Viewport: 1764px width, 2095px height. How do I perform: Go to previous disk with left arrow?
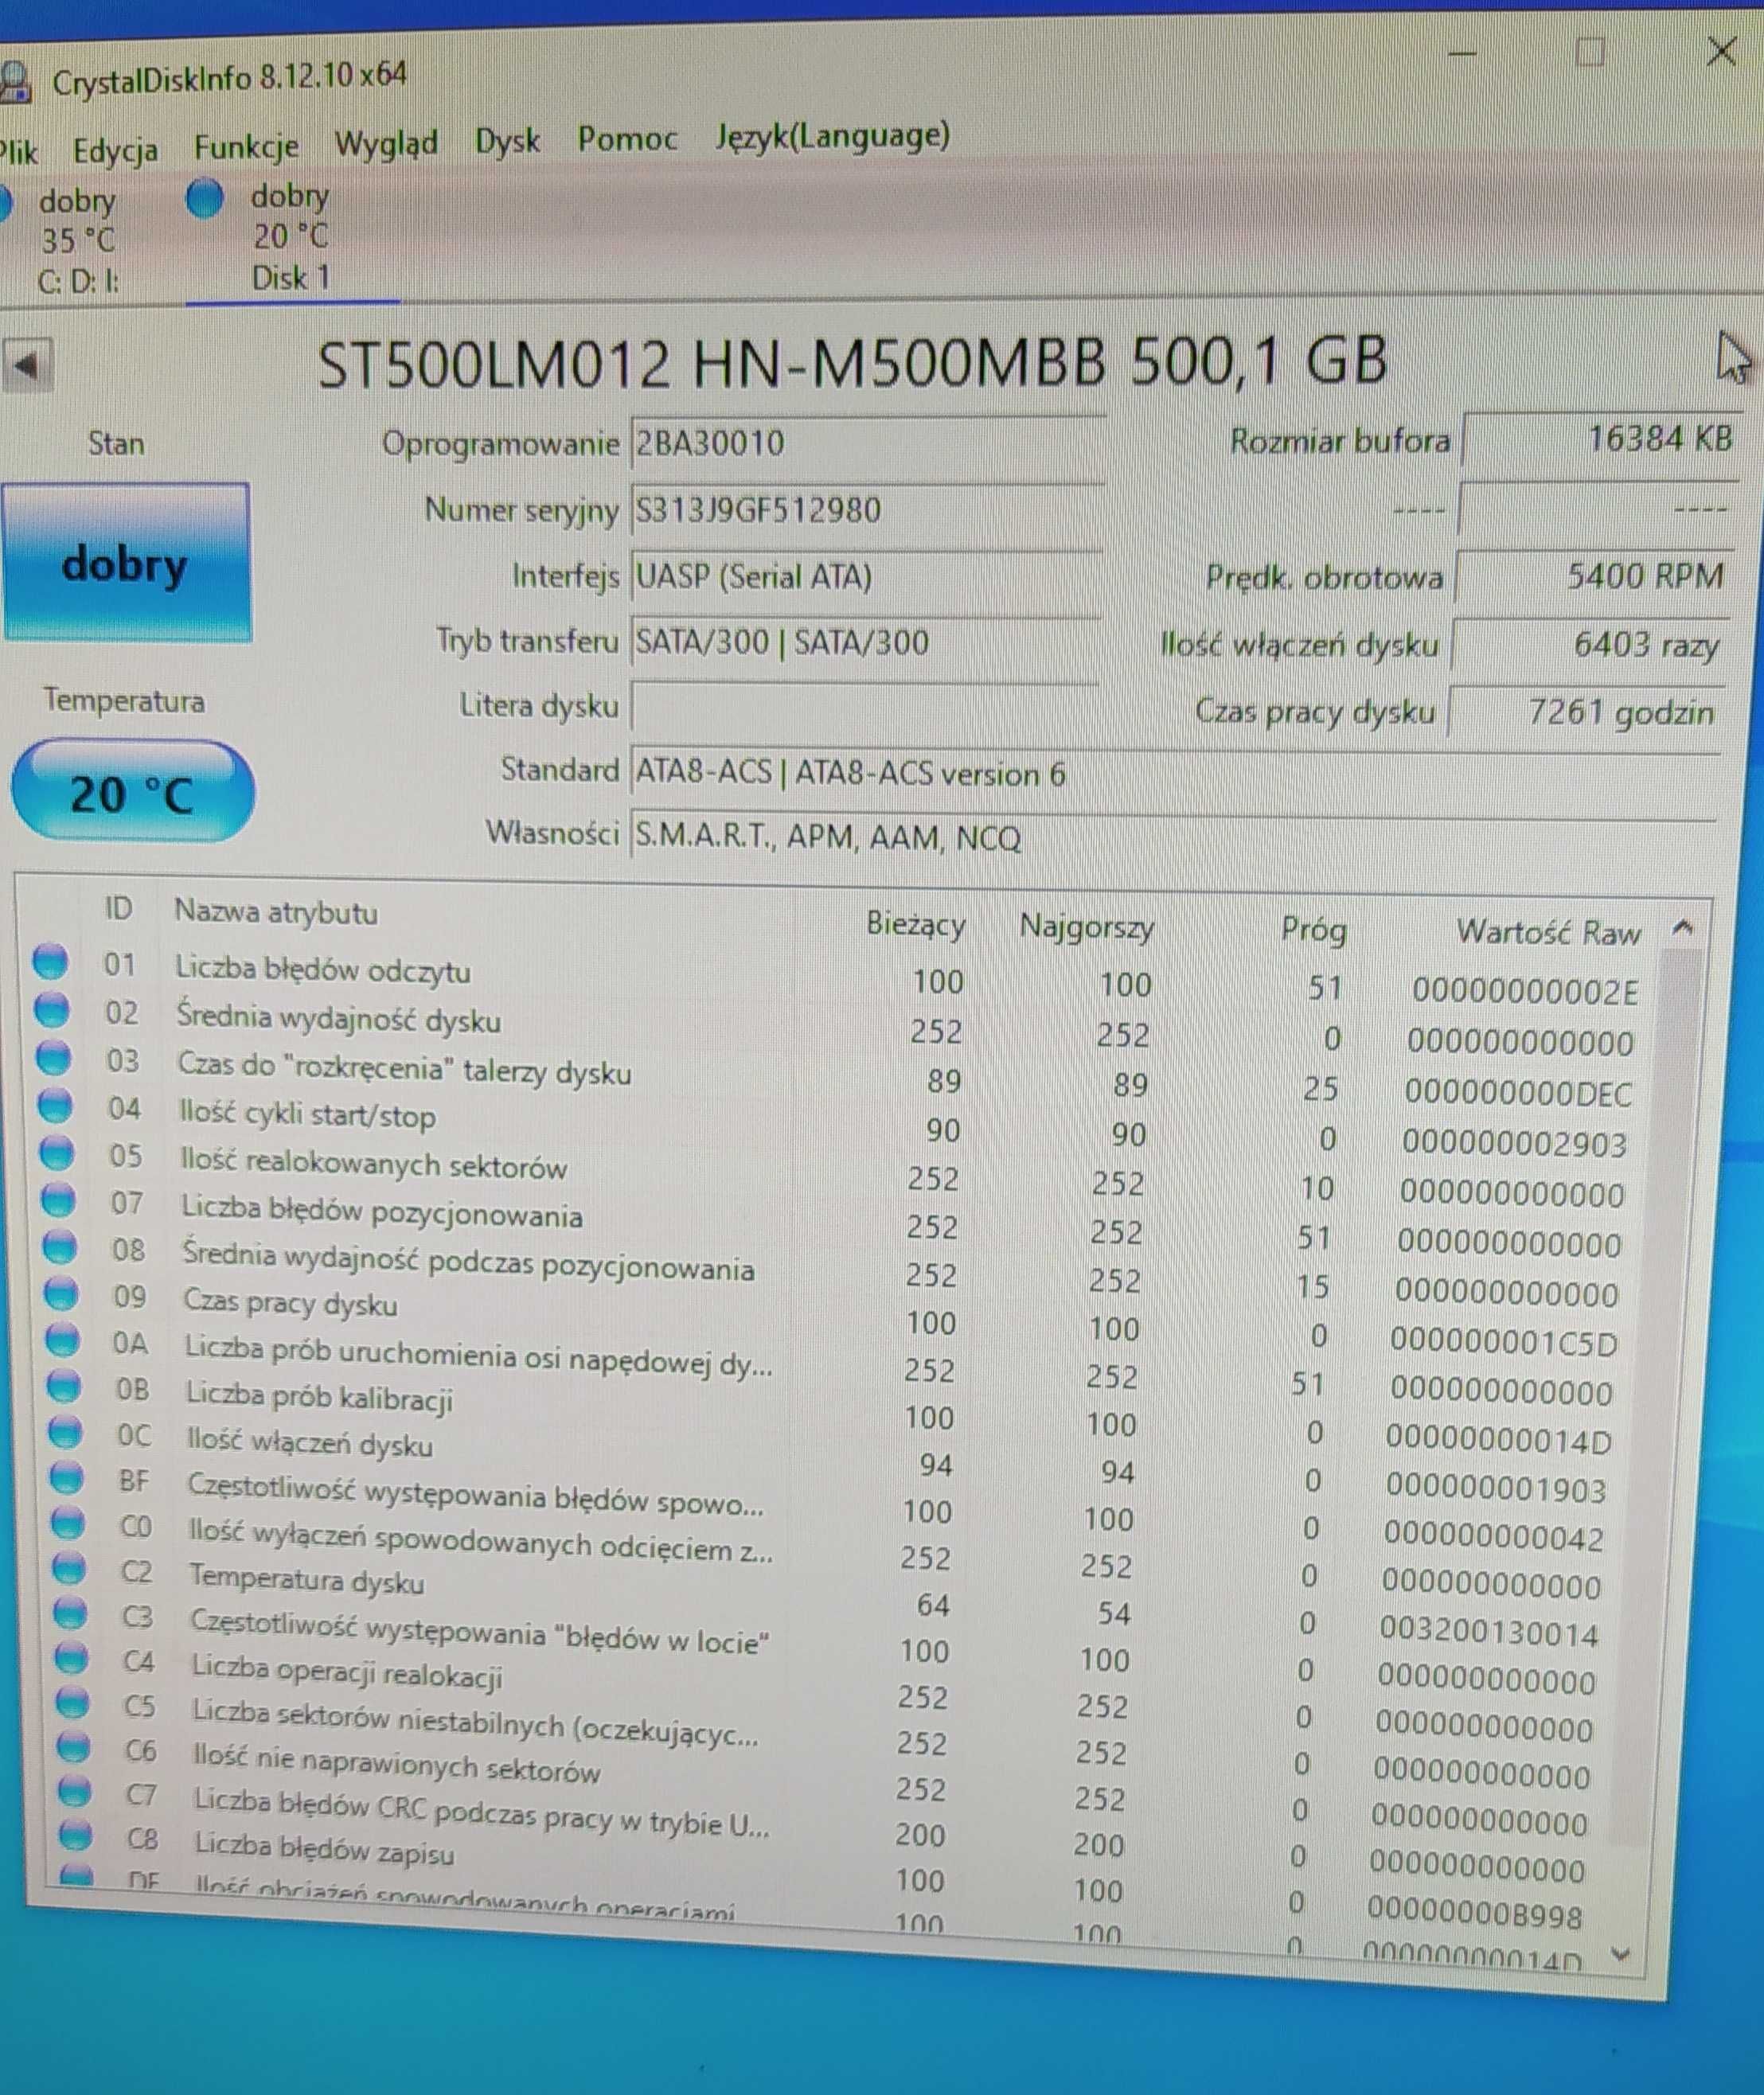pos(26,365)
